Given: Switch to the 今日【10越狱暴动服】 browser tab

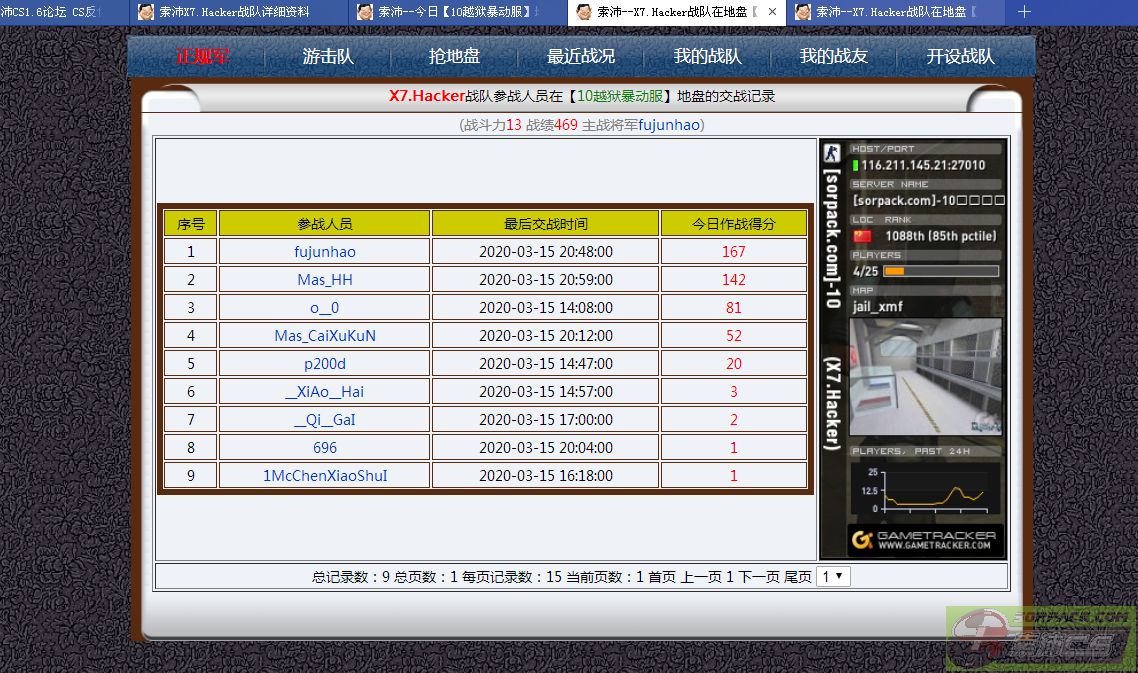Looking at the screenshot, I should 456,12.
